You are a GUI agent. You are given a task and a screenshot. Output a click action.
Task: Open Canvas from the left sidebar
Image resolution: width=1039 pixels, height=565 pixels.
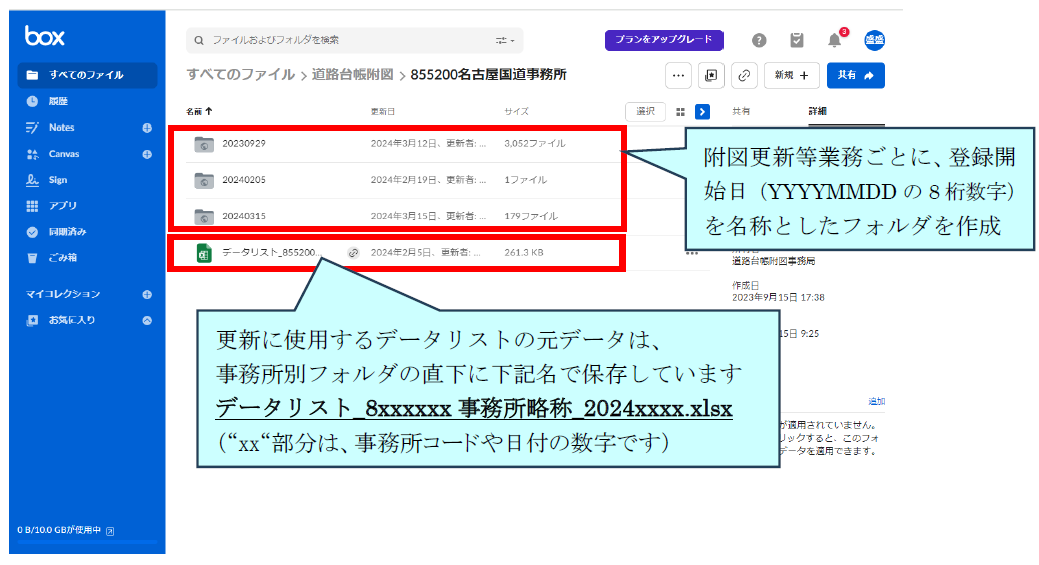[63, 154]
